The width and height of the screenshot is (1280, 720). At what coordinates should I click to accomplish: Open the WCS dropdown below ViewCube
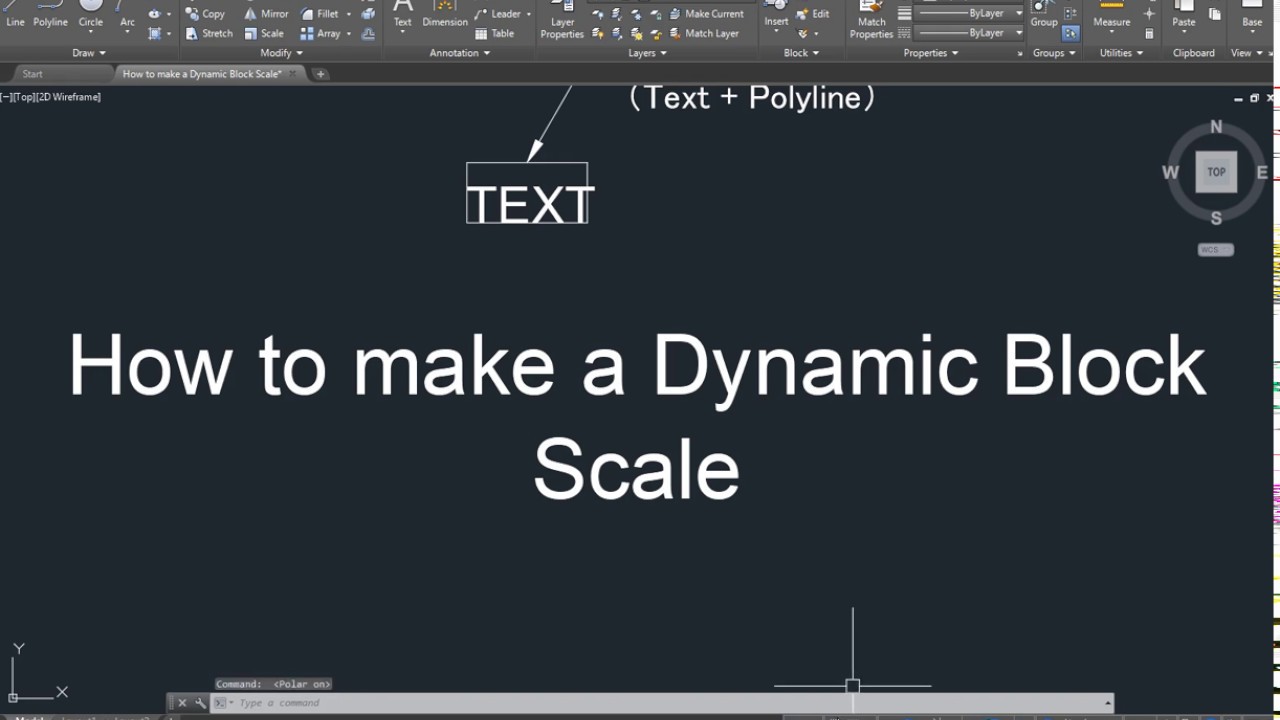pos(1216,250)
